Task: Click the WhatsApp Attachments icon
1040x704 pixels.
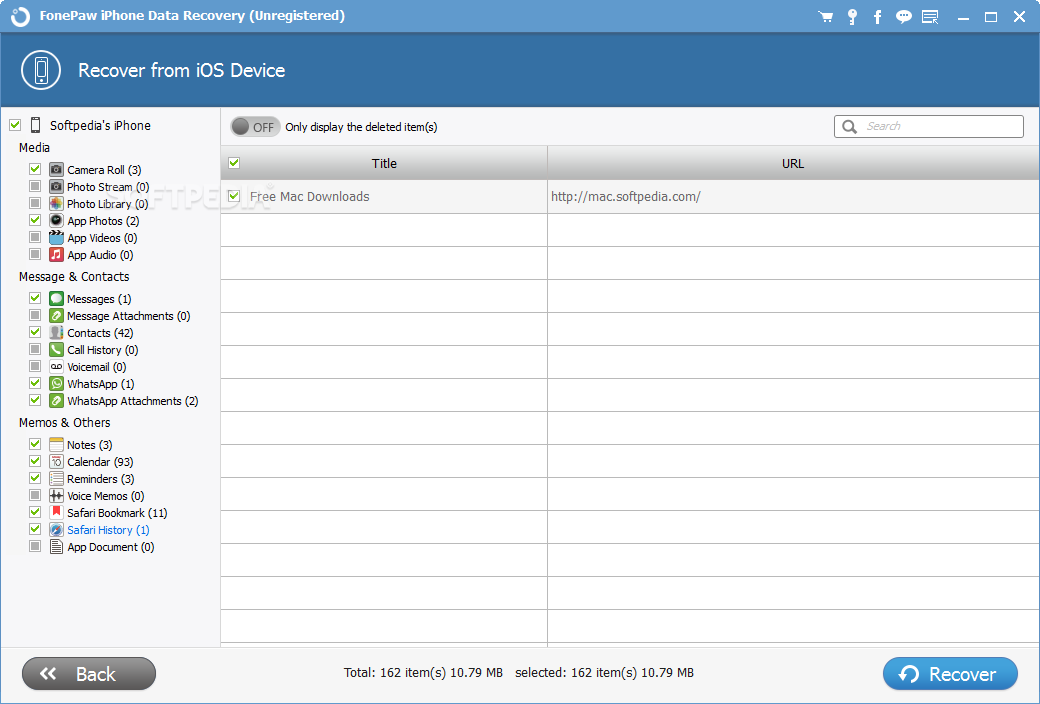Action: pyautogui.click(x=56, y=401)
